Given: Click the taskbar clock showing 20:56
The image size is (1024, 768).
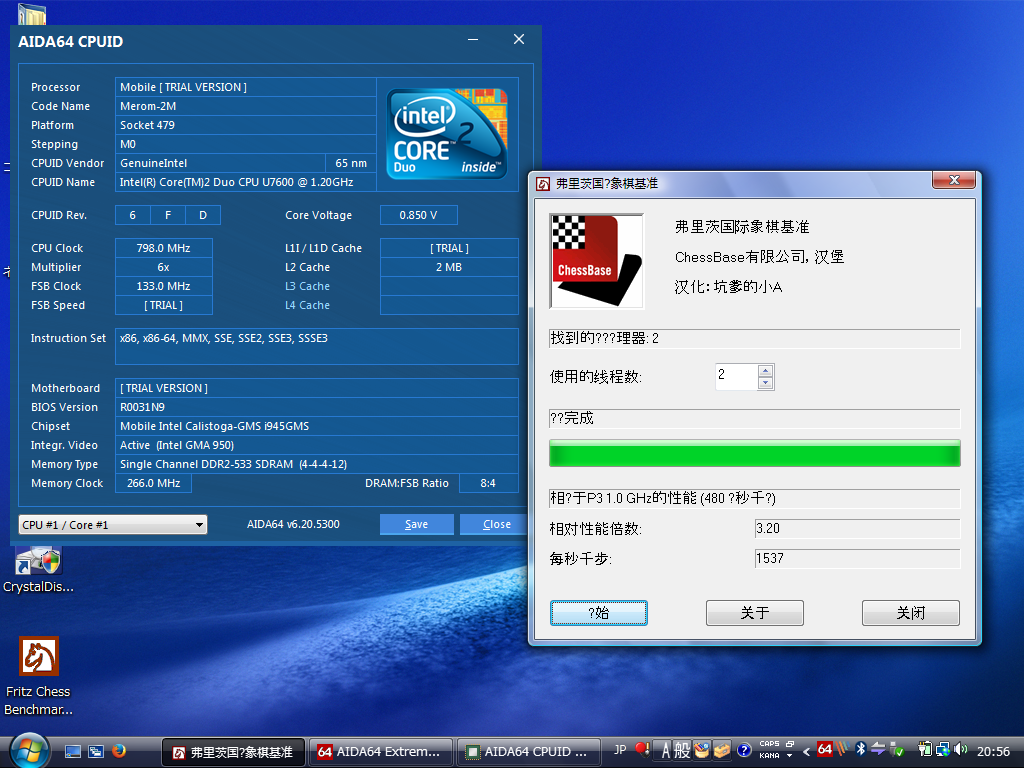Looking at the screenshot, I should pyautogui.click(x=993, y=752).
